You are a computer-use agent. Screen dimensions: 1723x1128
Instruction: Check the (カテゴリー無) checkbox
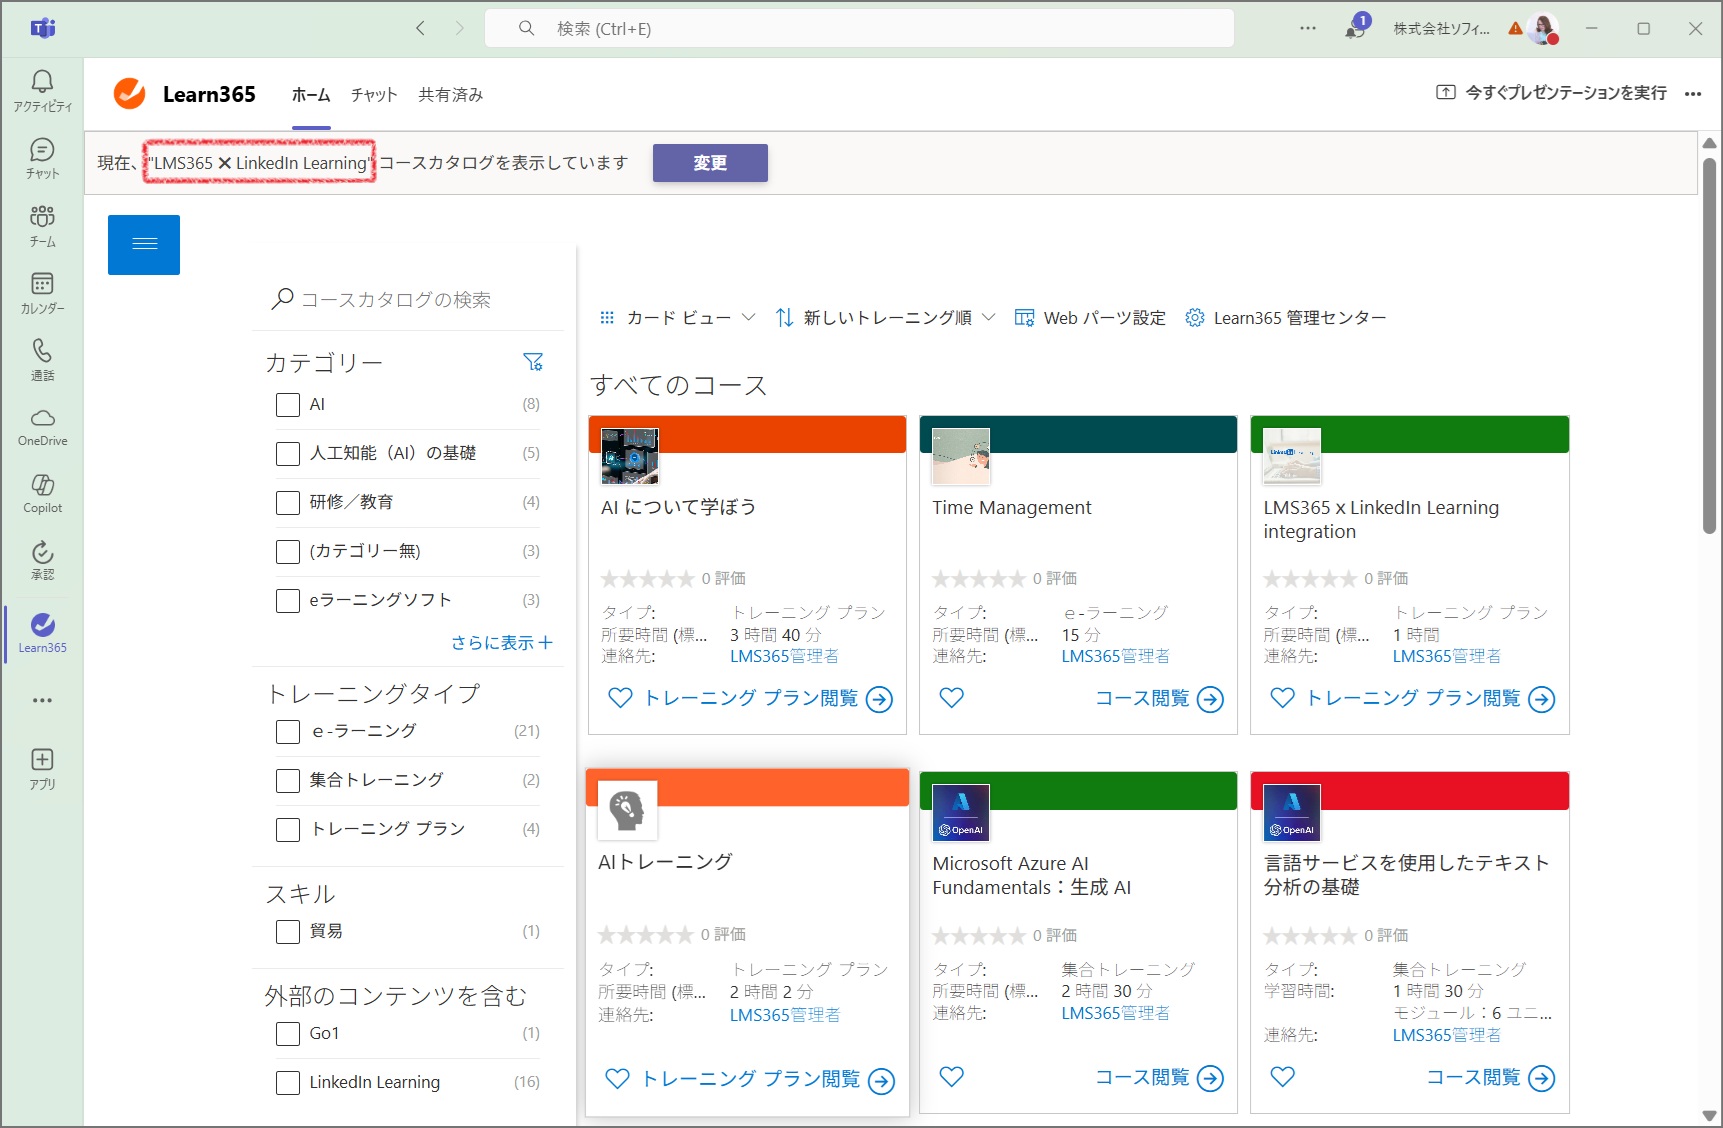point(288,552)
